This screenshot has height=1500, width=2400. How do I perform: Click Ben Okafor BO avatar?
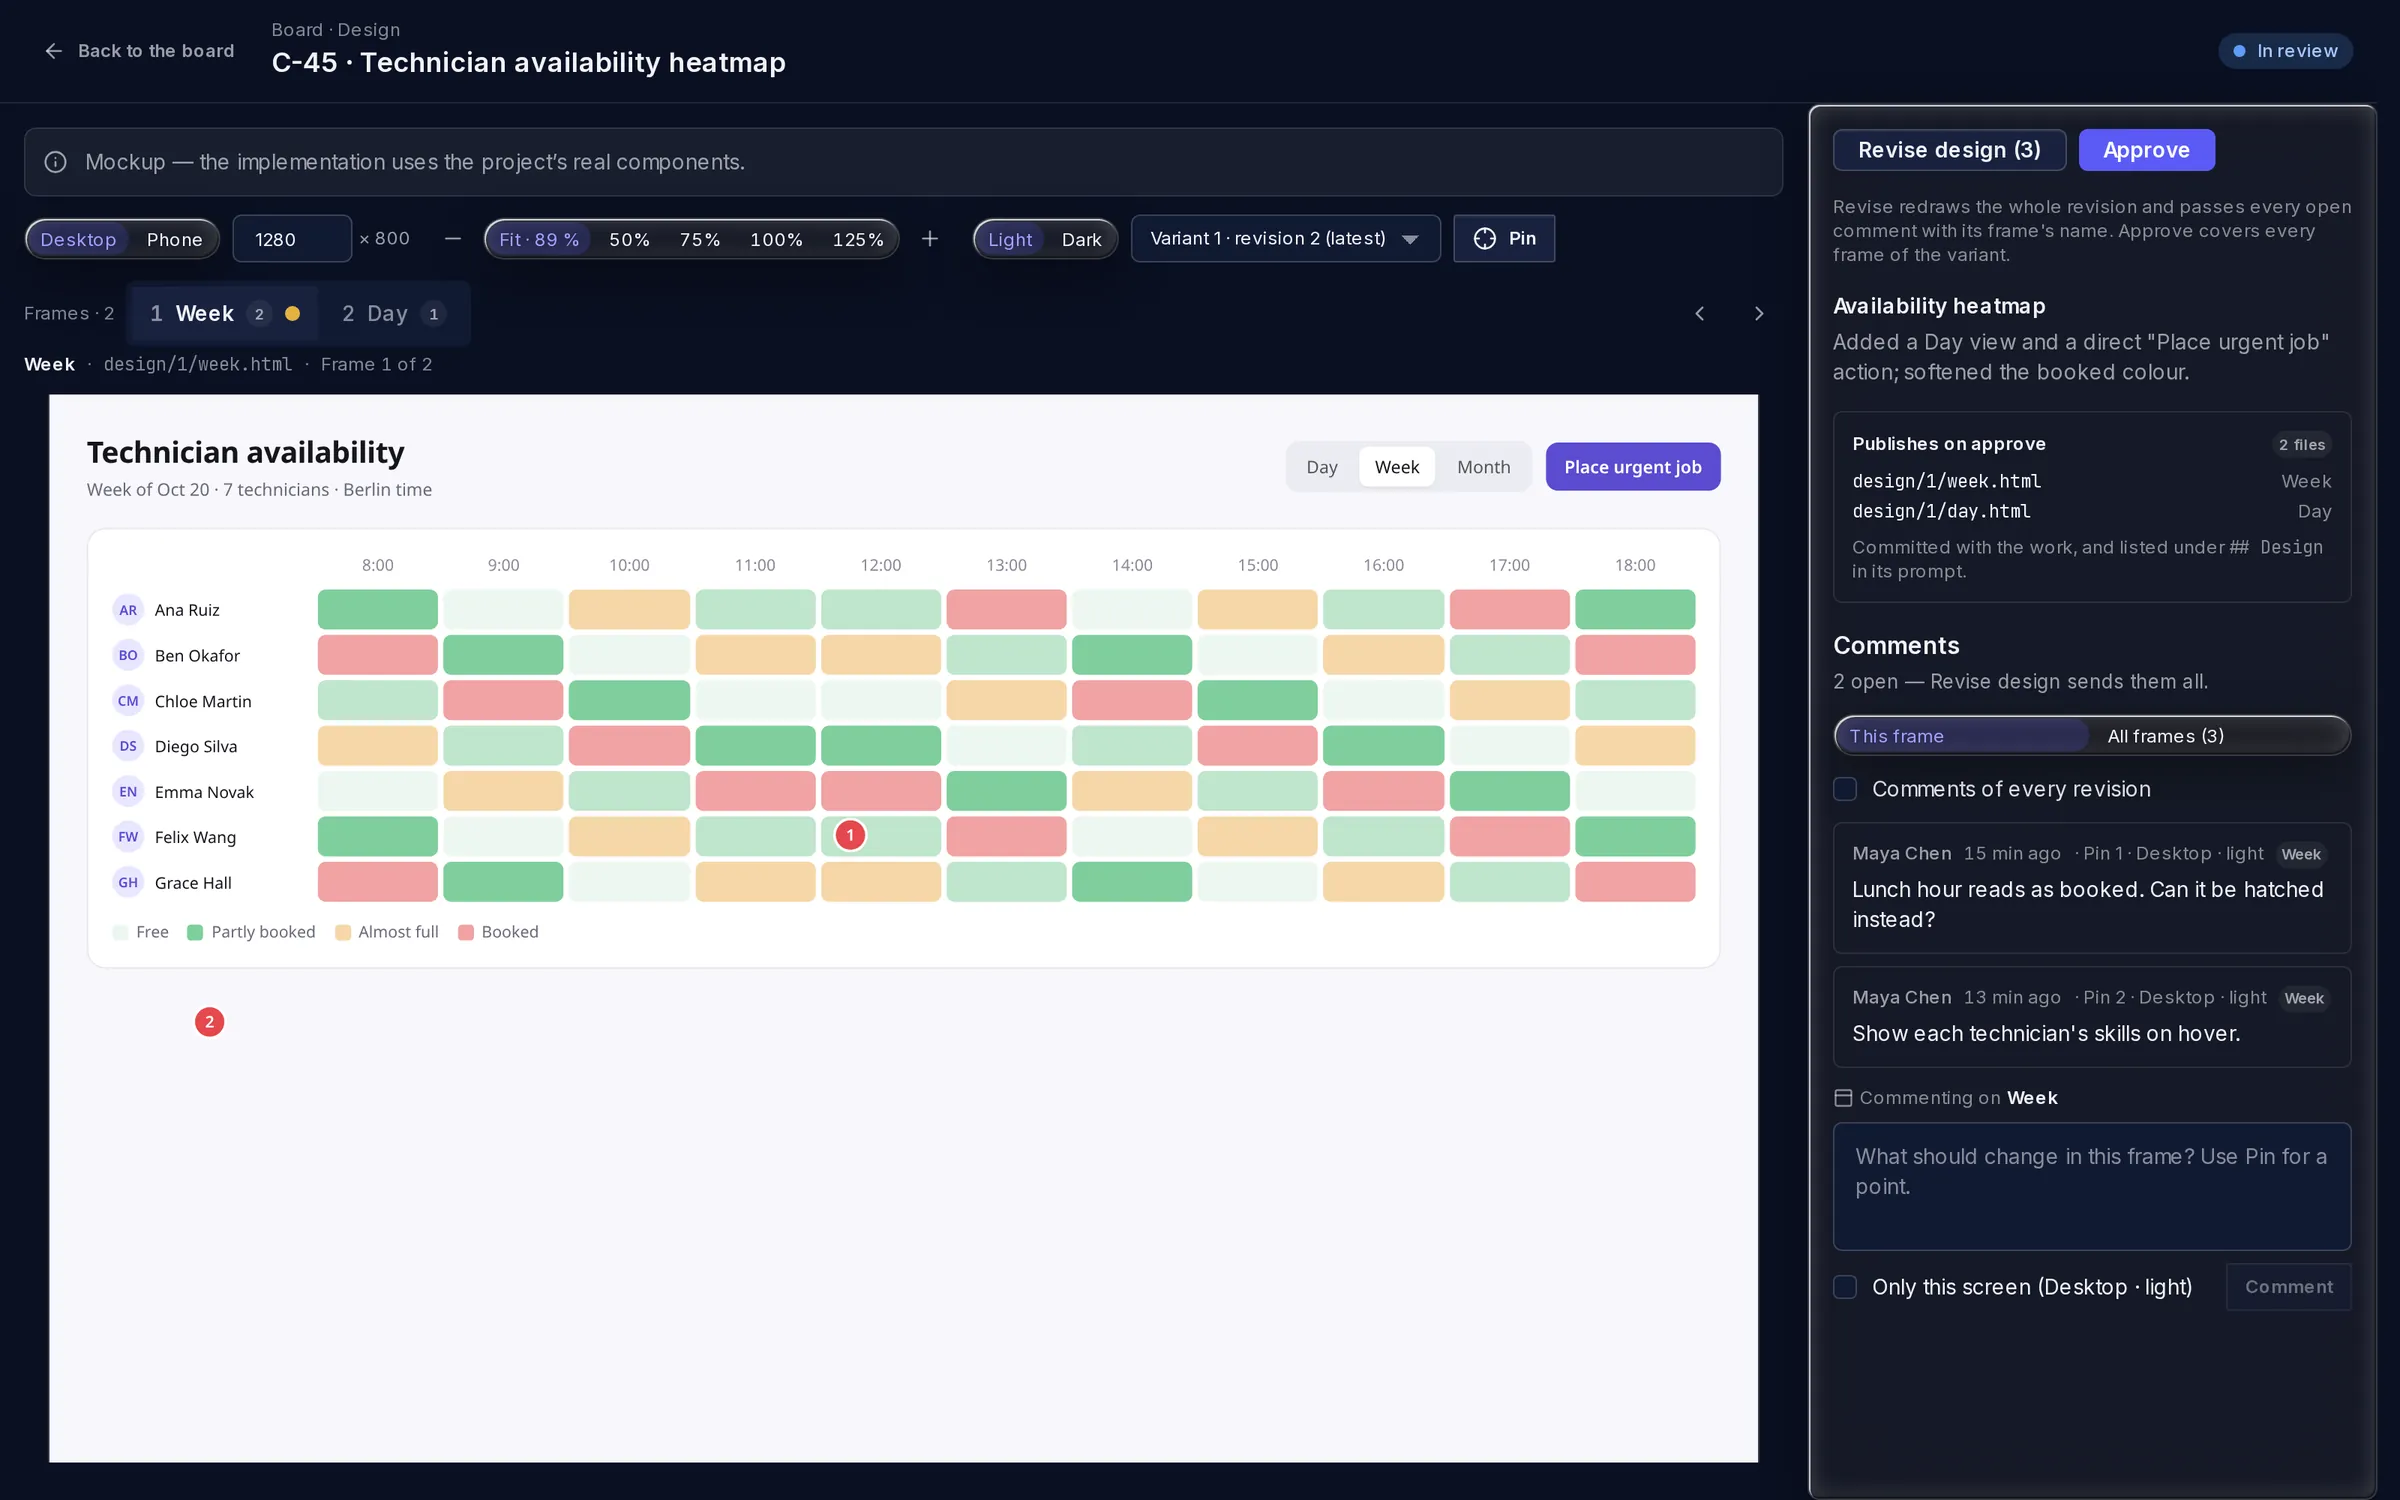pos(128,656)
